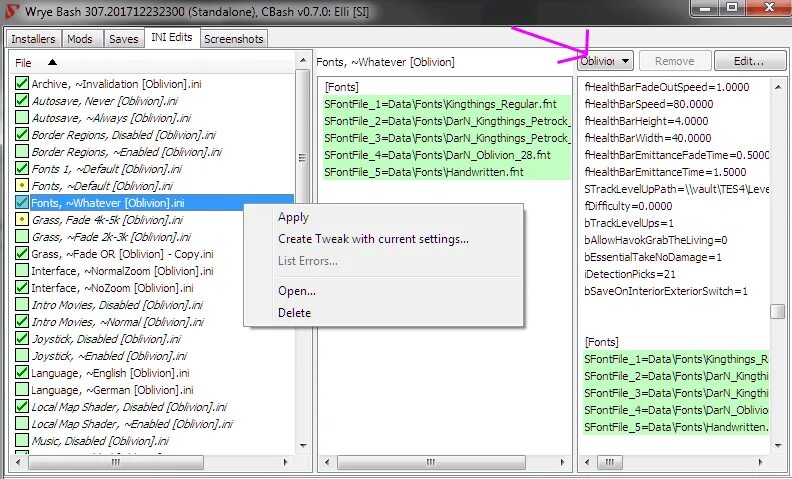
Task: Click the right arrow of tweak pane scrollbar
Action: [562, 462]
